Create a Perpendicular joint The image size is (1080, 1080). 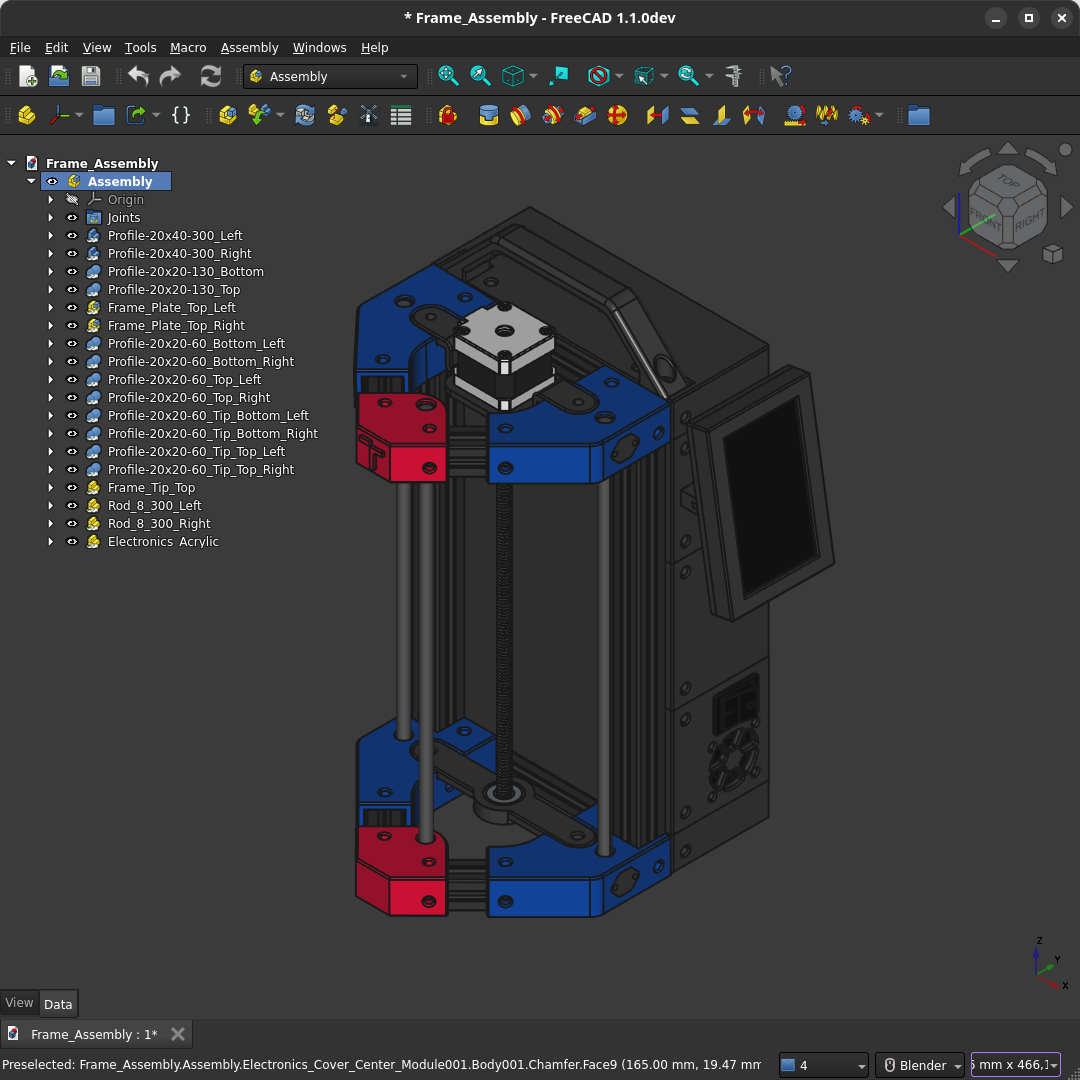pos(722,115)
